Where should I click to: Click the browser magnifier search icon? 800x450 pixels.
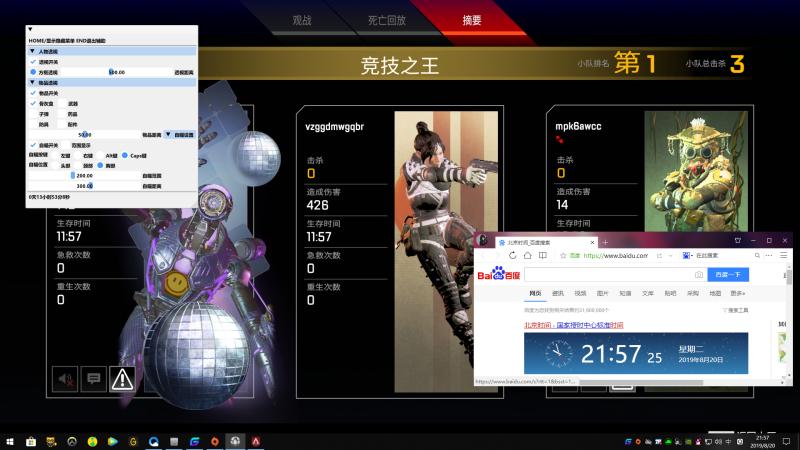757,255
